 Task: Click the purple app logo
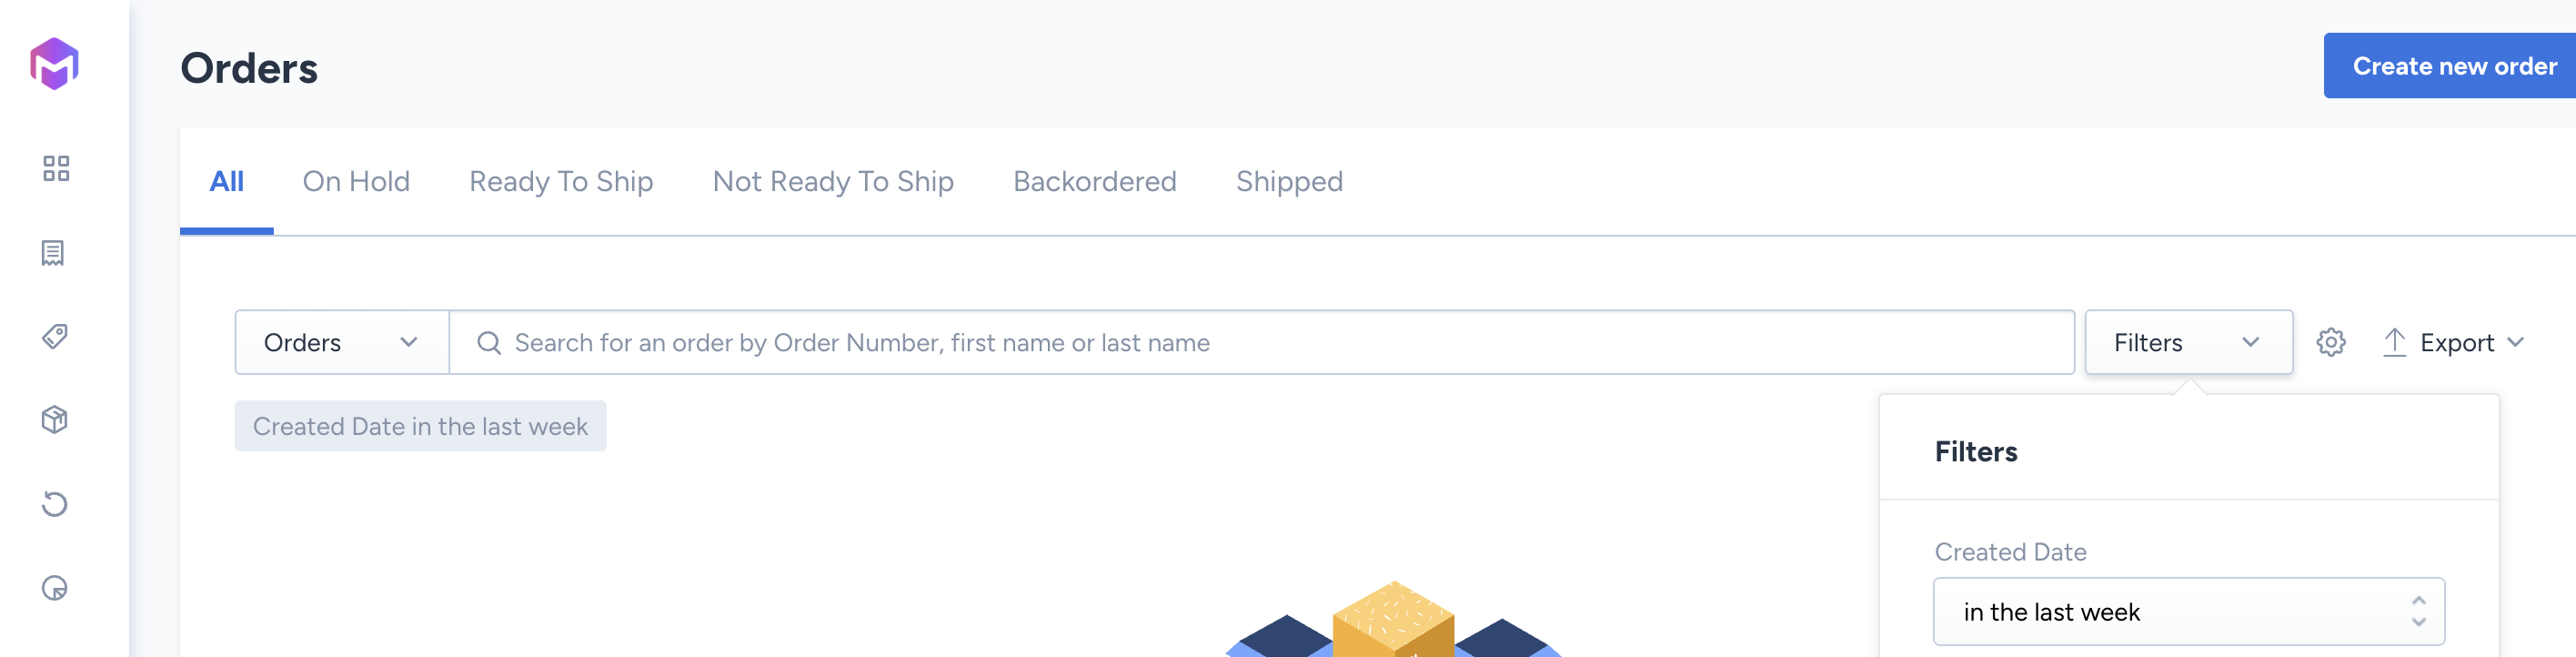[x=55, y=64]
